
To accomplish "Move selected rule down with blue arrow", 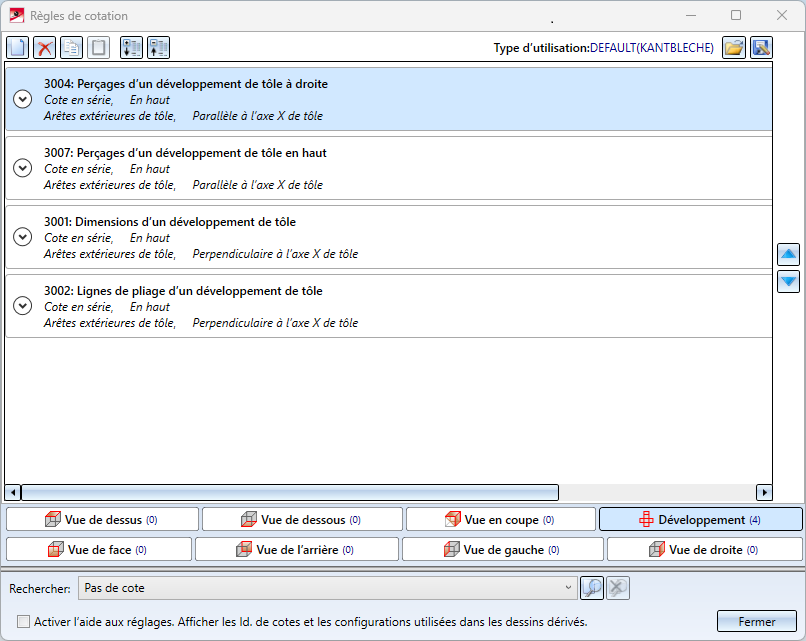I will pos(789,281).
